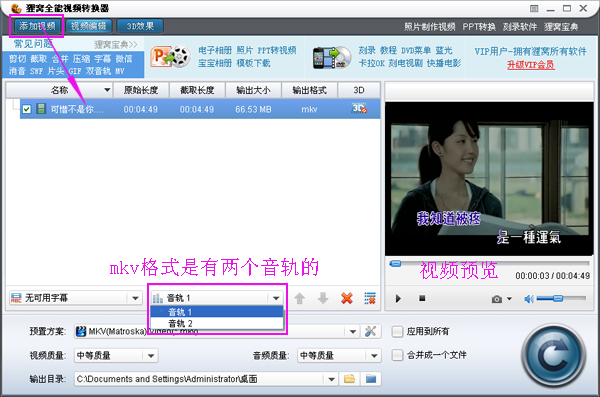Click the 3D effect icon in file row

click(x=359, y=109)
